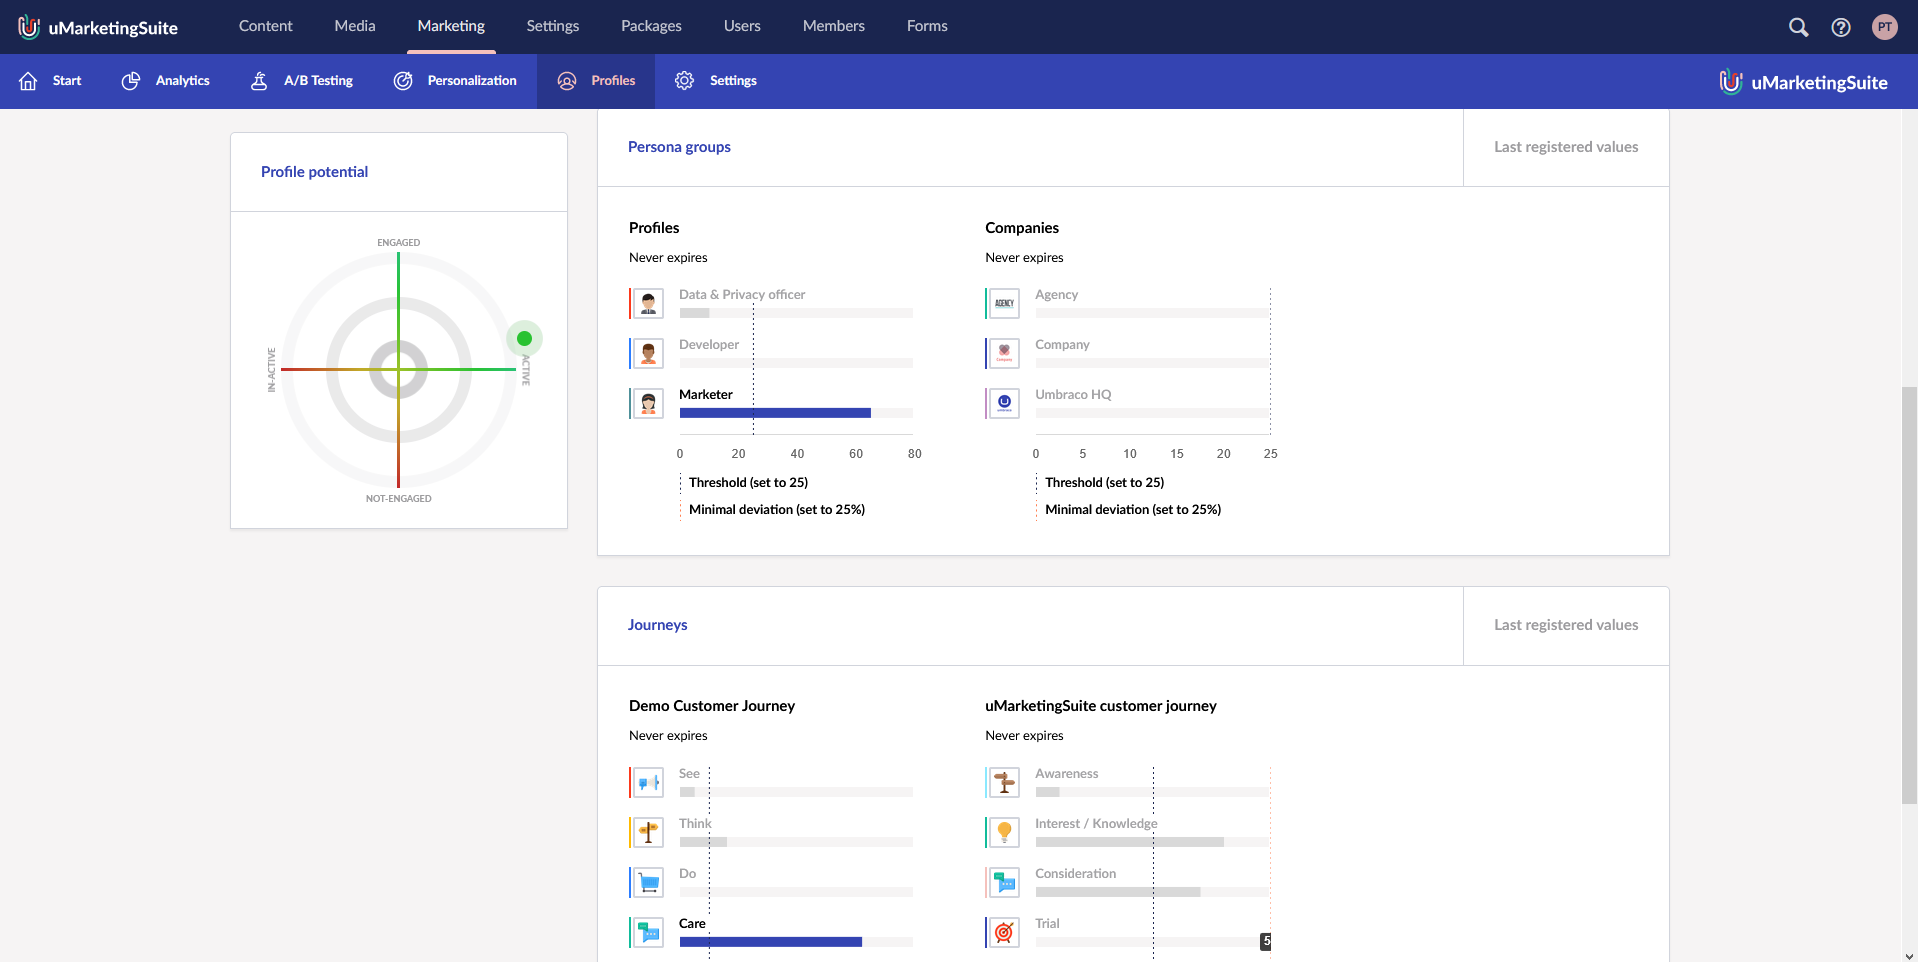Image resolution: width=1918 pixels, height=962 pixels.
Task: Select the Journeys tab
Action: [657, 625]
